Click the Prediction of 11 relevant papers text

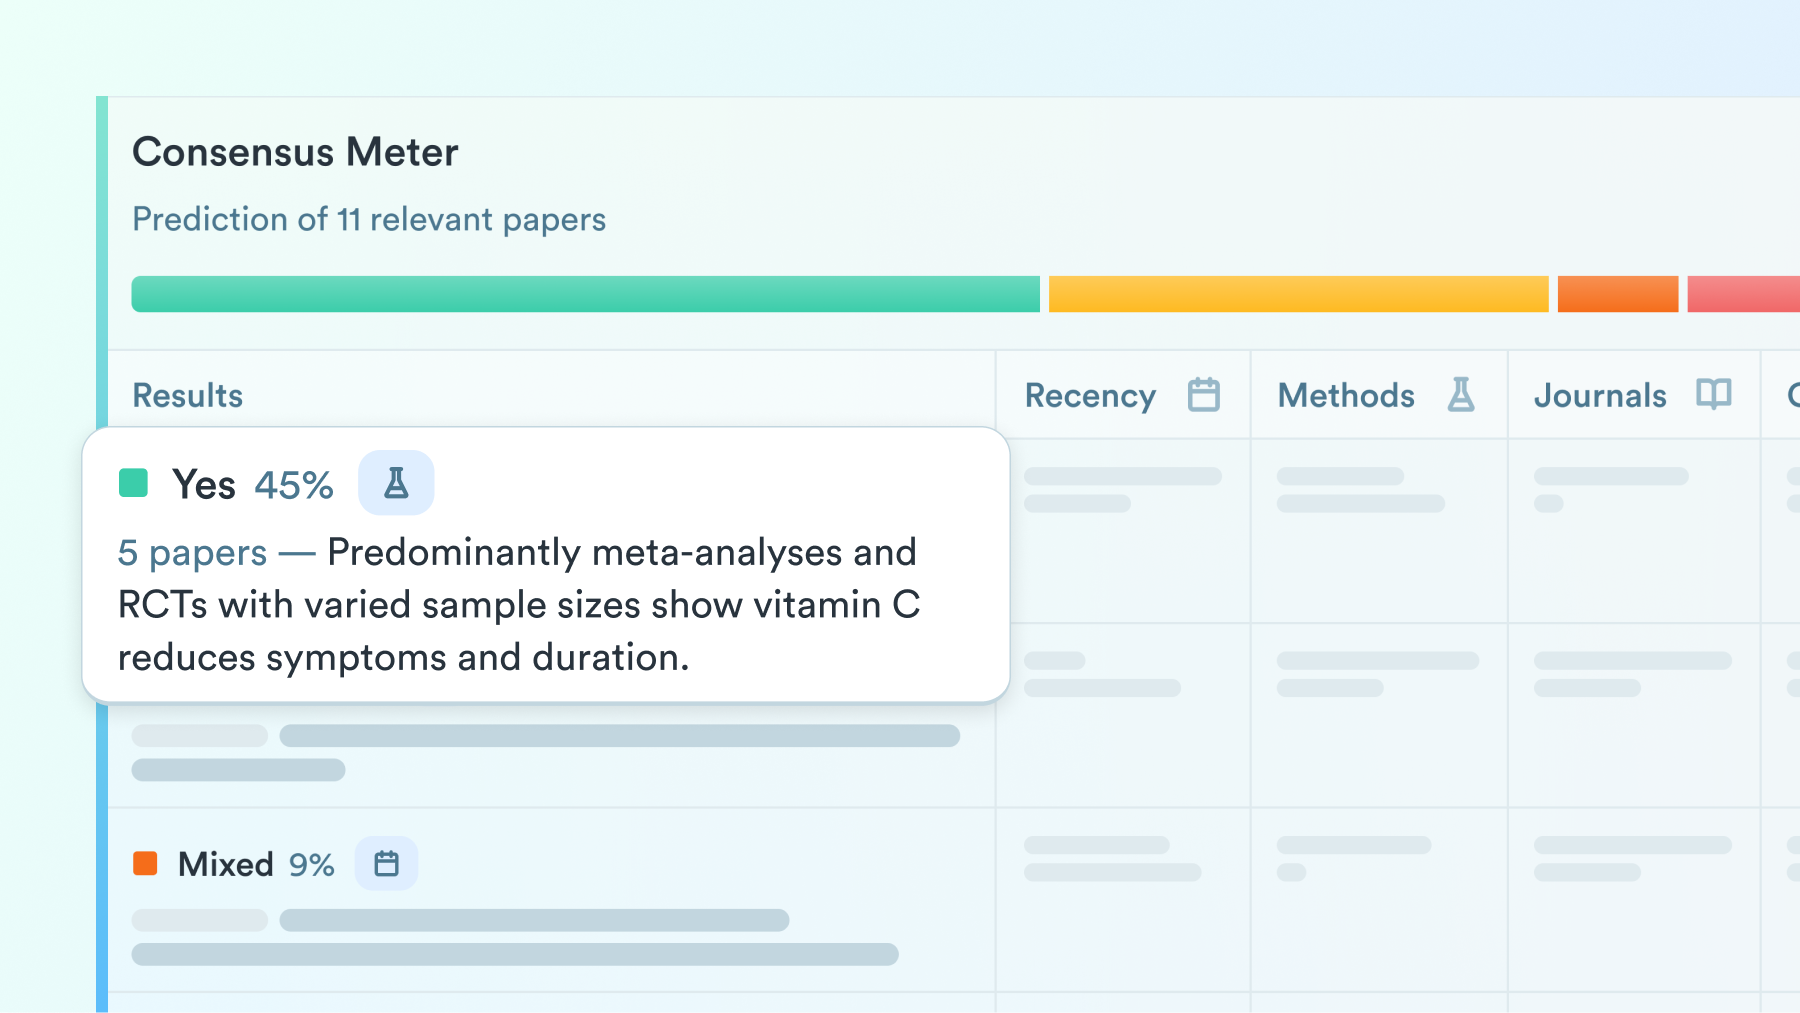(369, 219)
